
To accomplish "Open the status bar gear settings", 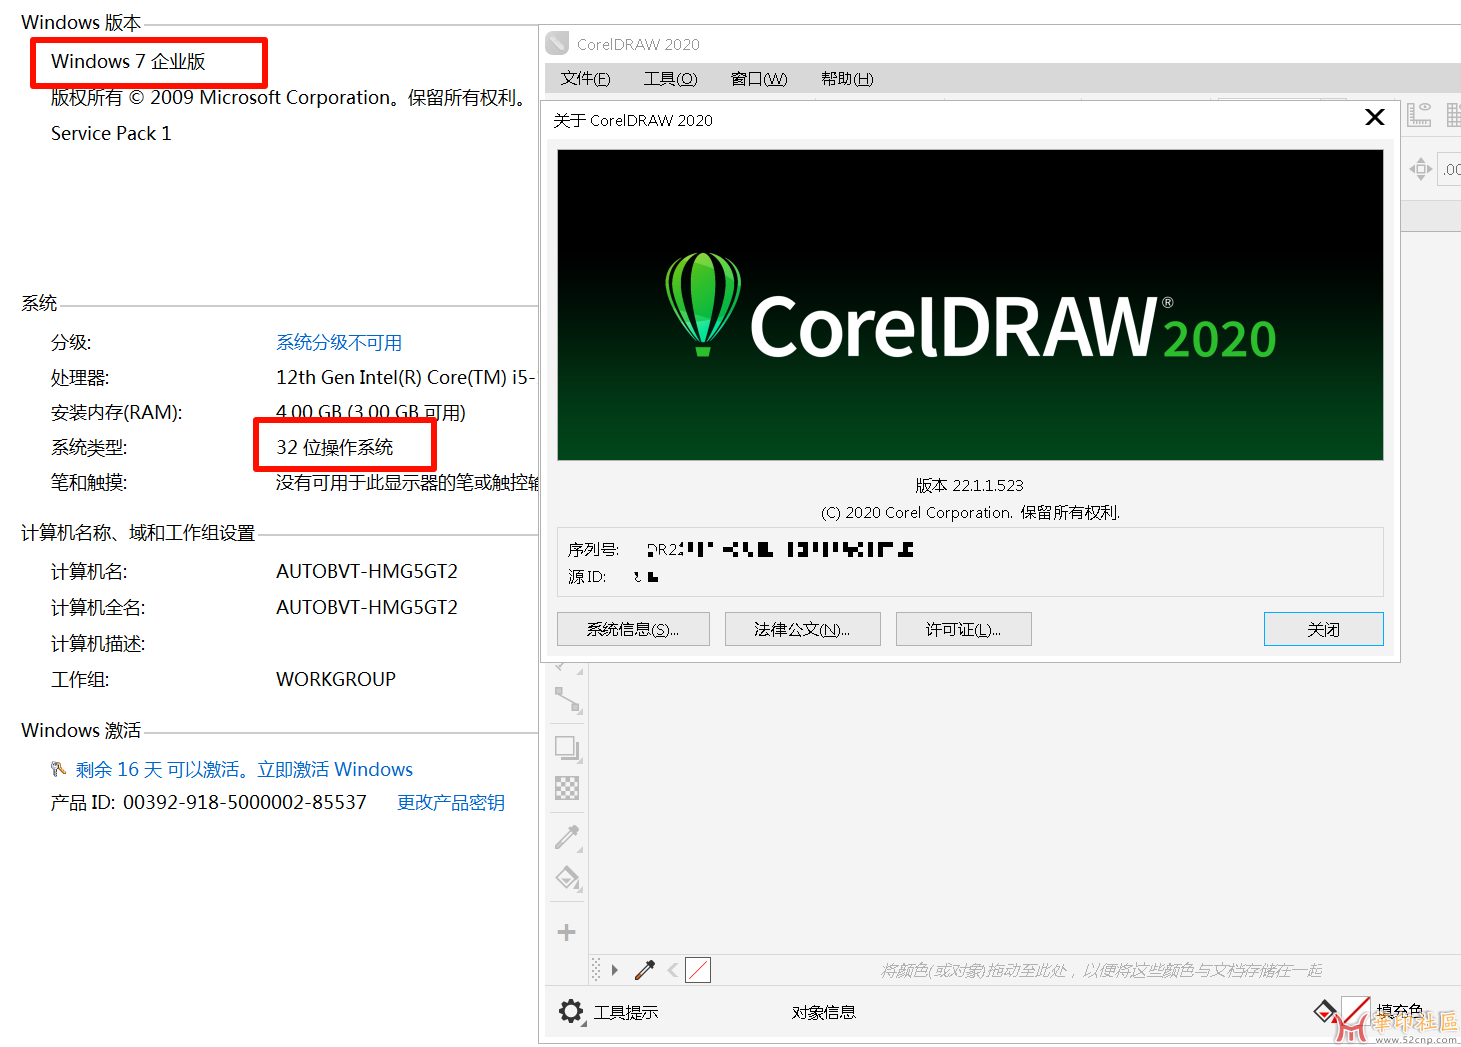I will (571, 1012).
